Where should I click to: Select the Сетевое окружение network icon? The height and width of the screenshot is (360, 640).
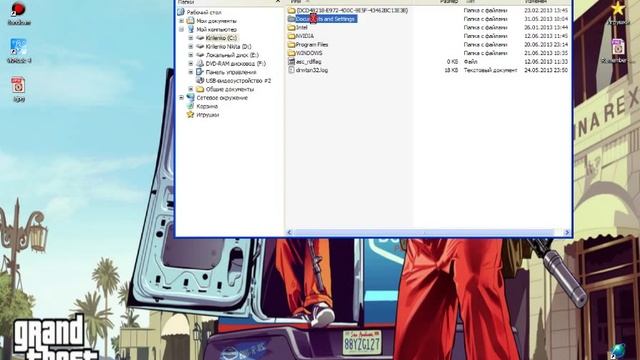pos(191,98)
